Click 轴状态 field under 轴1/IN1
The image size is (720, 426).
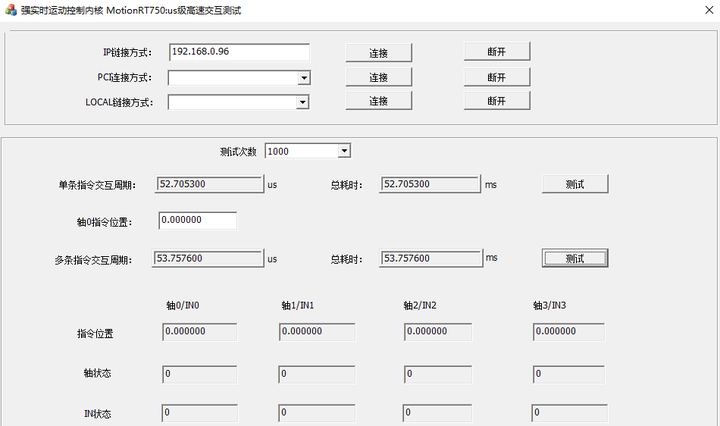click(317, 374)
